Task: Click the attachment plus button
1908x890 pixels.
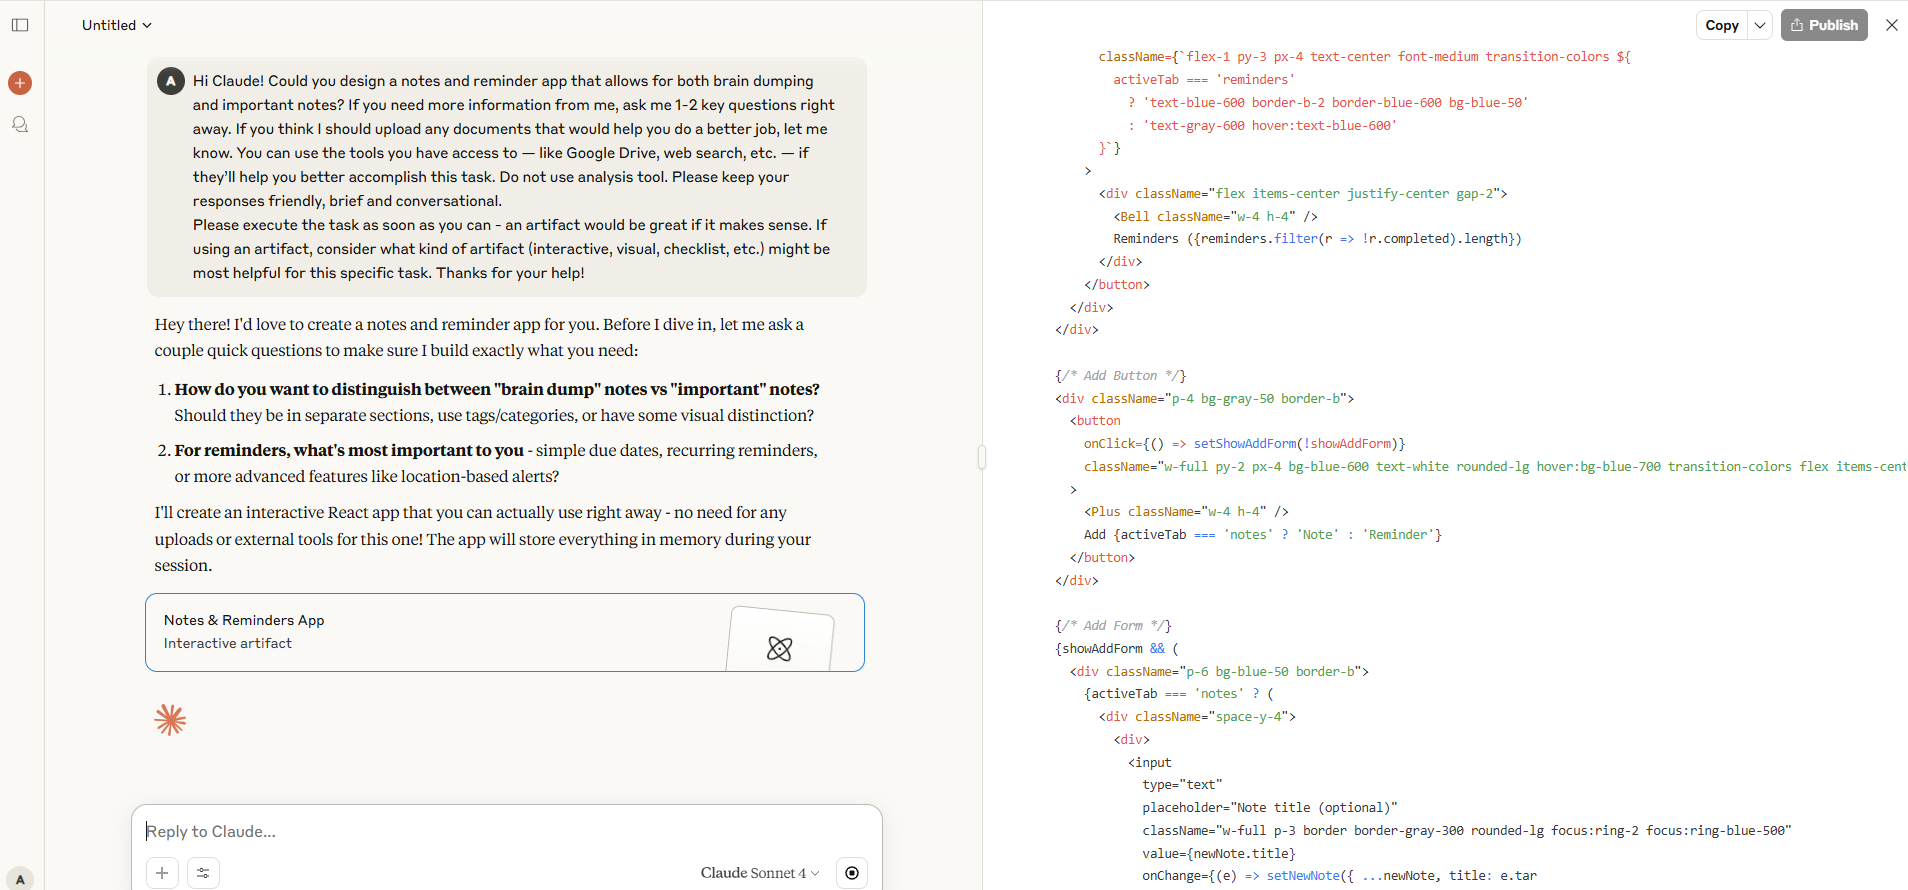Action: click(x=162, y=873)
